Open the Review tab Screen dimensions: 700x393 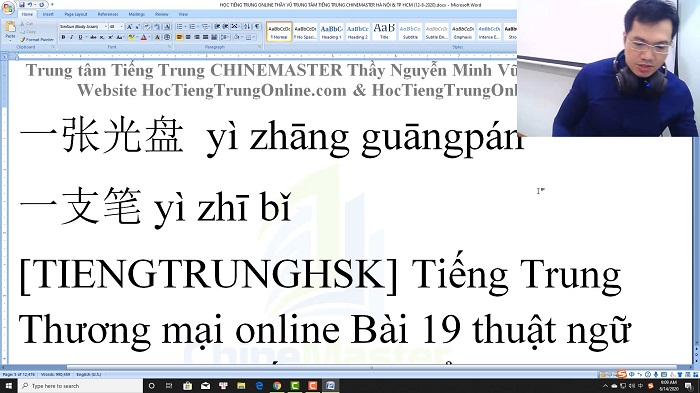point(162,14)
